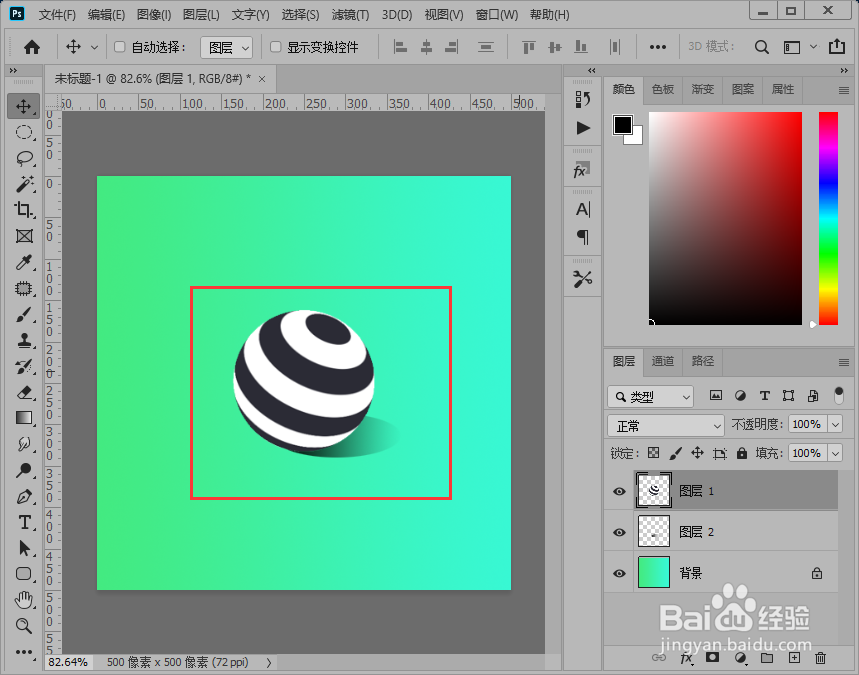Hide 图层 1 via its eye icon
Screen dimensions: 859x675
click(x=620, y=491)
